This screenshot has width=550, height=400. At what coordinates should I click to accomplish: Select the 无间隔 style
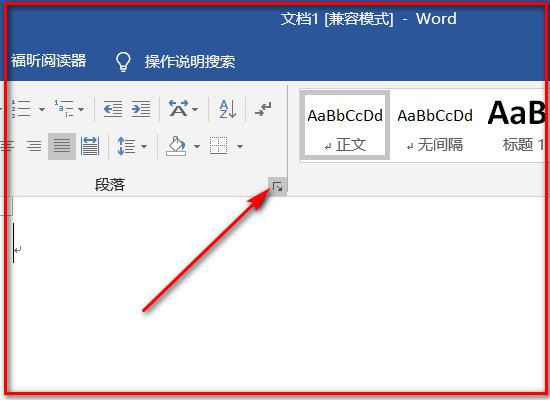point(435,126)
